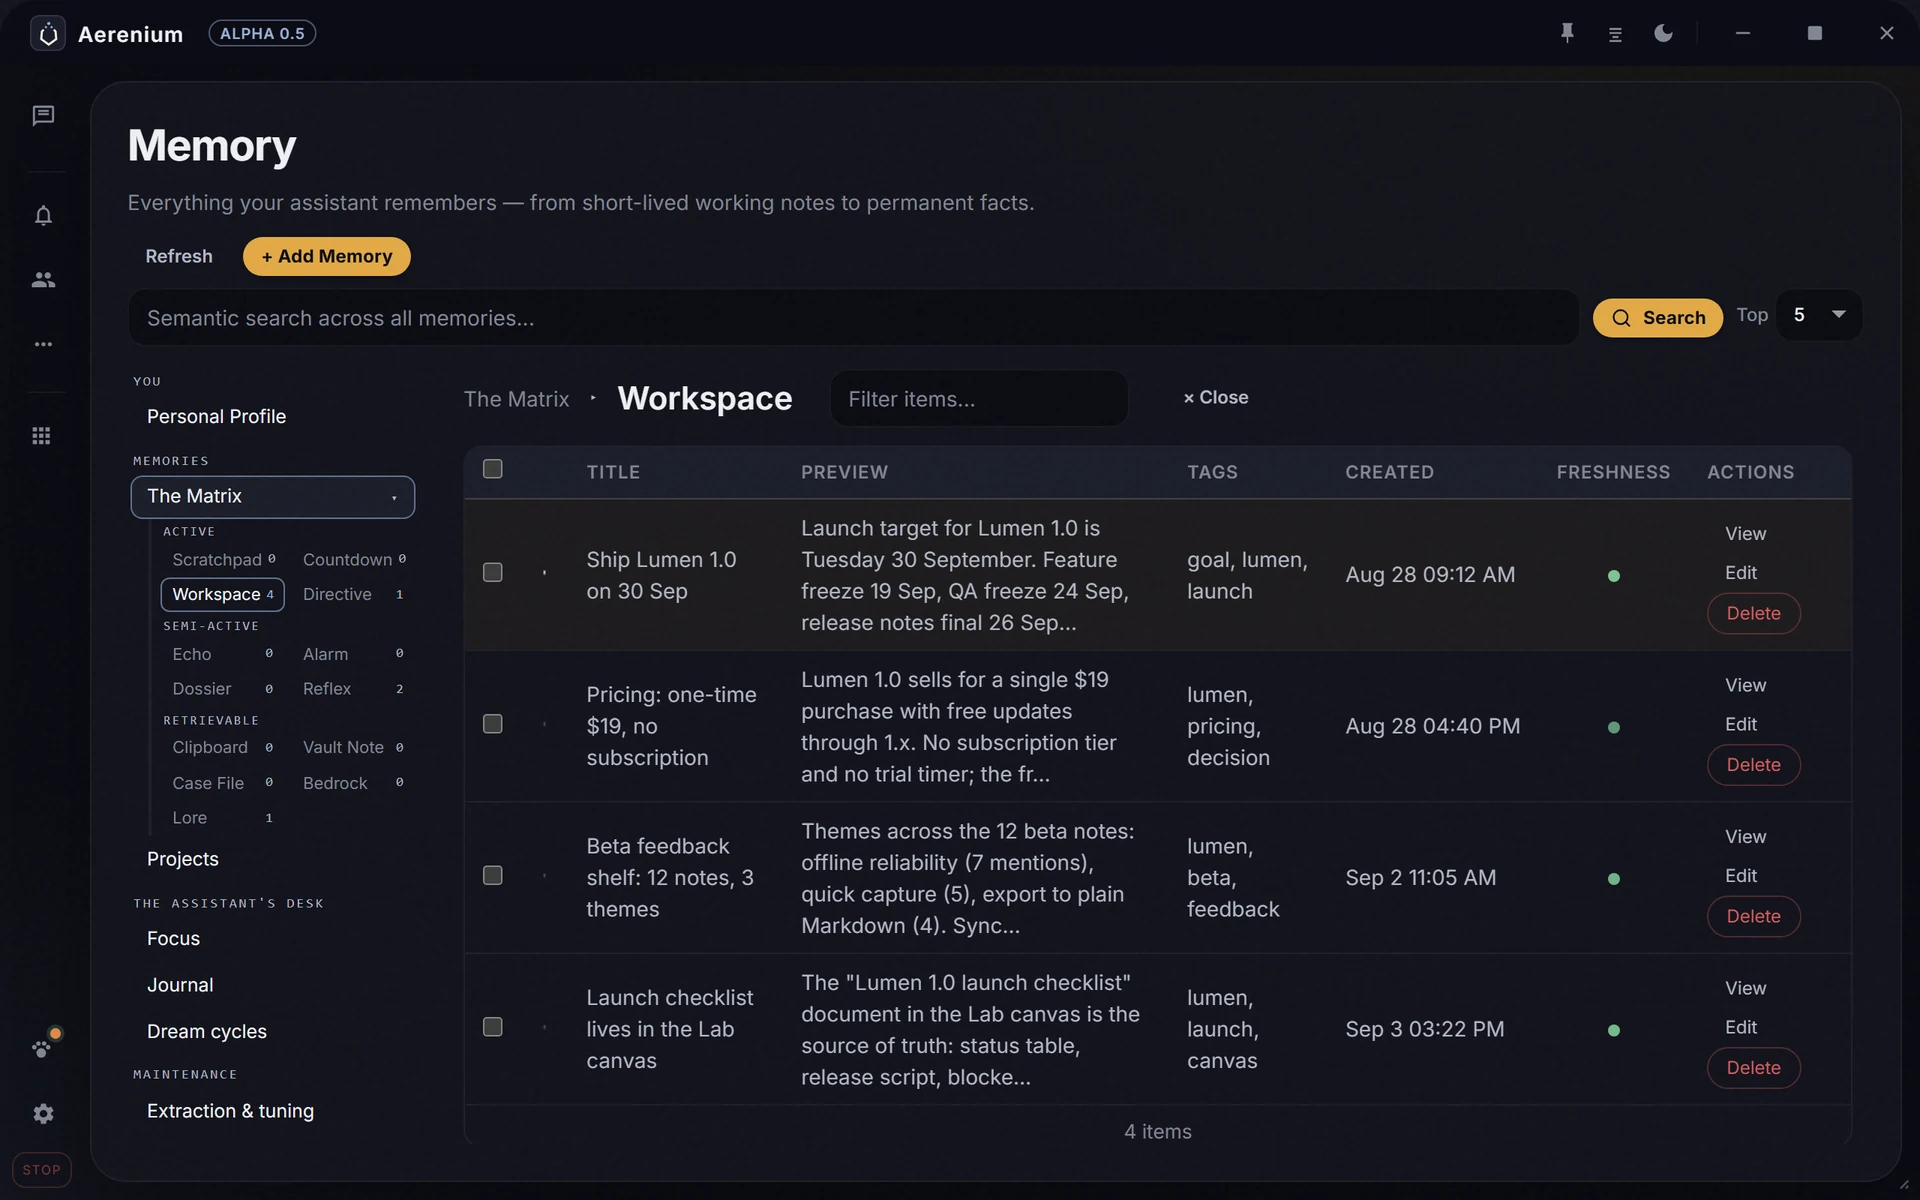The width and height of the screenshot is (1920, 1200).
Task: Check the Beta feedback shelf row checkbox
Action: [x=493, y=875]
